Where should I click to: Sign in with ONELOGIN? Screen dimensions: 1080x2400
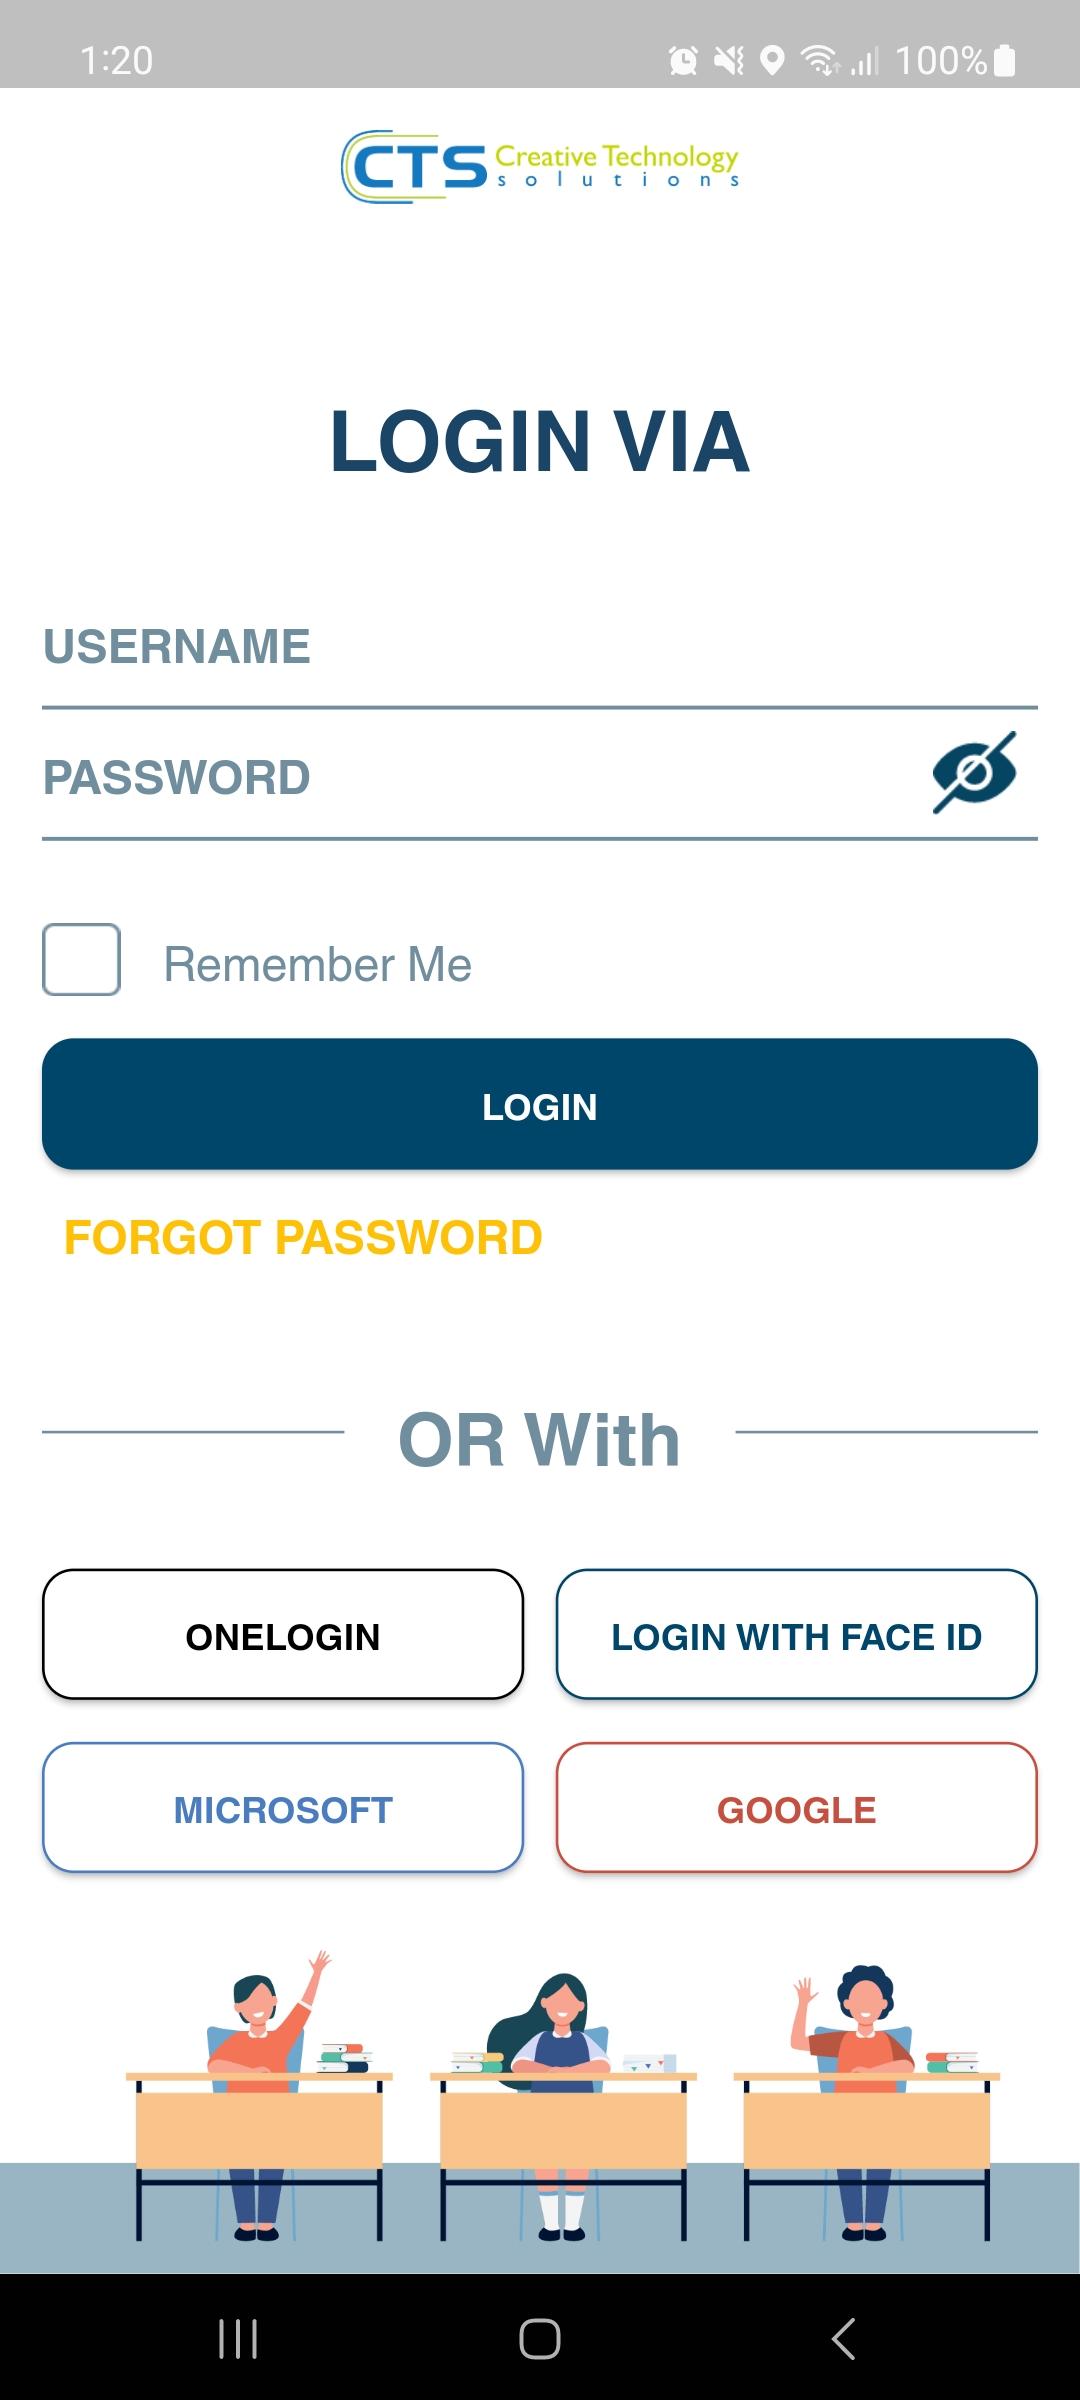coord(283,1634)
